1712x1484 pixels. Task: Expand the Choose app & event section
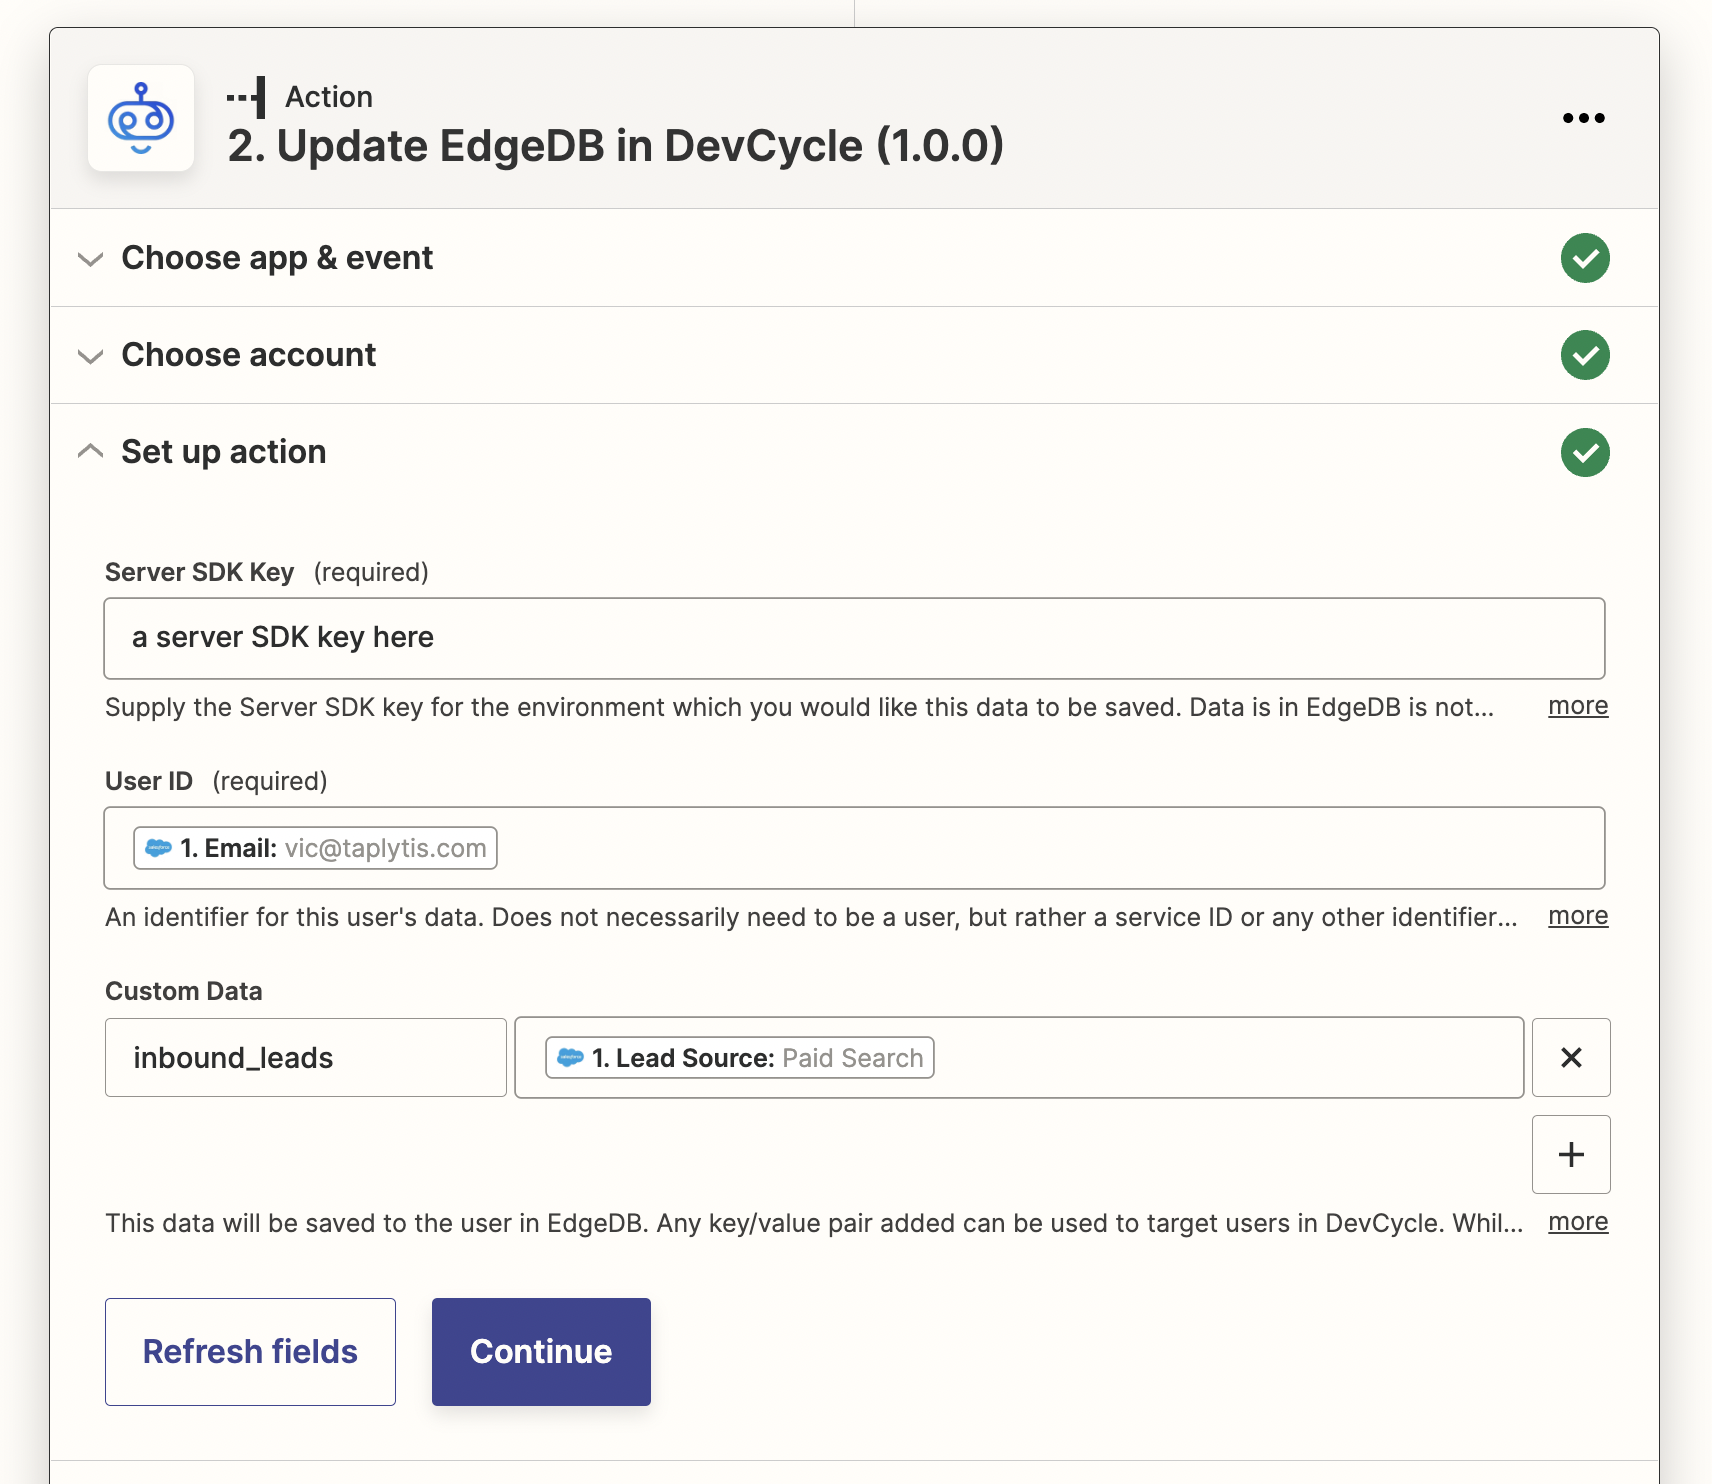tap(277, 258)
